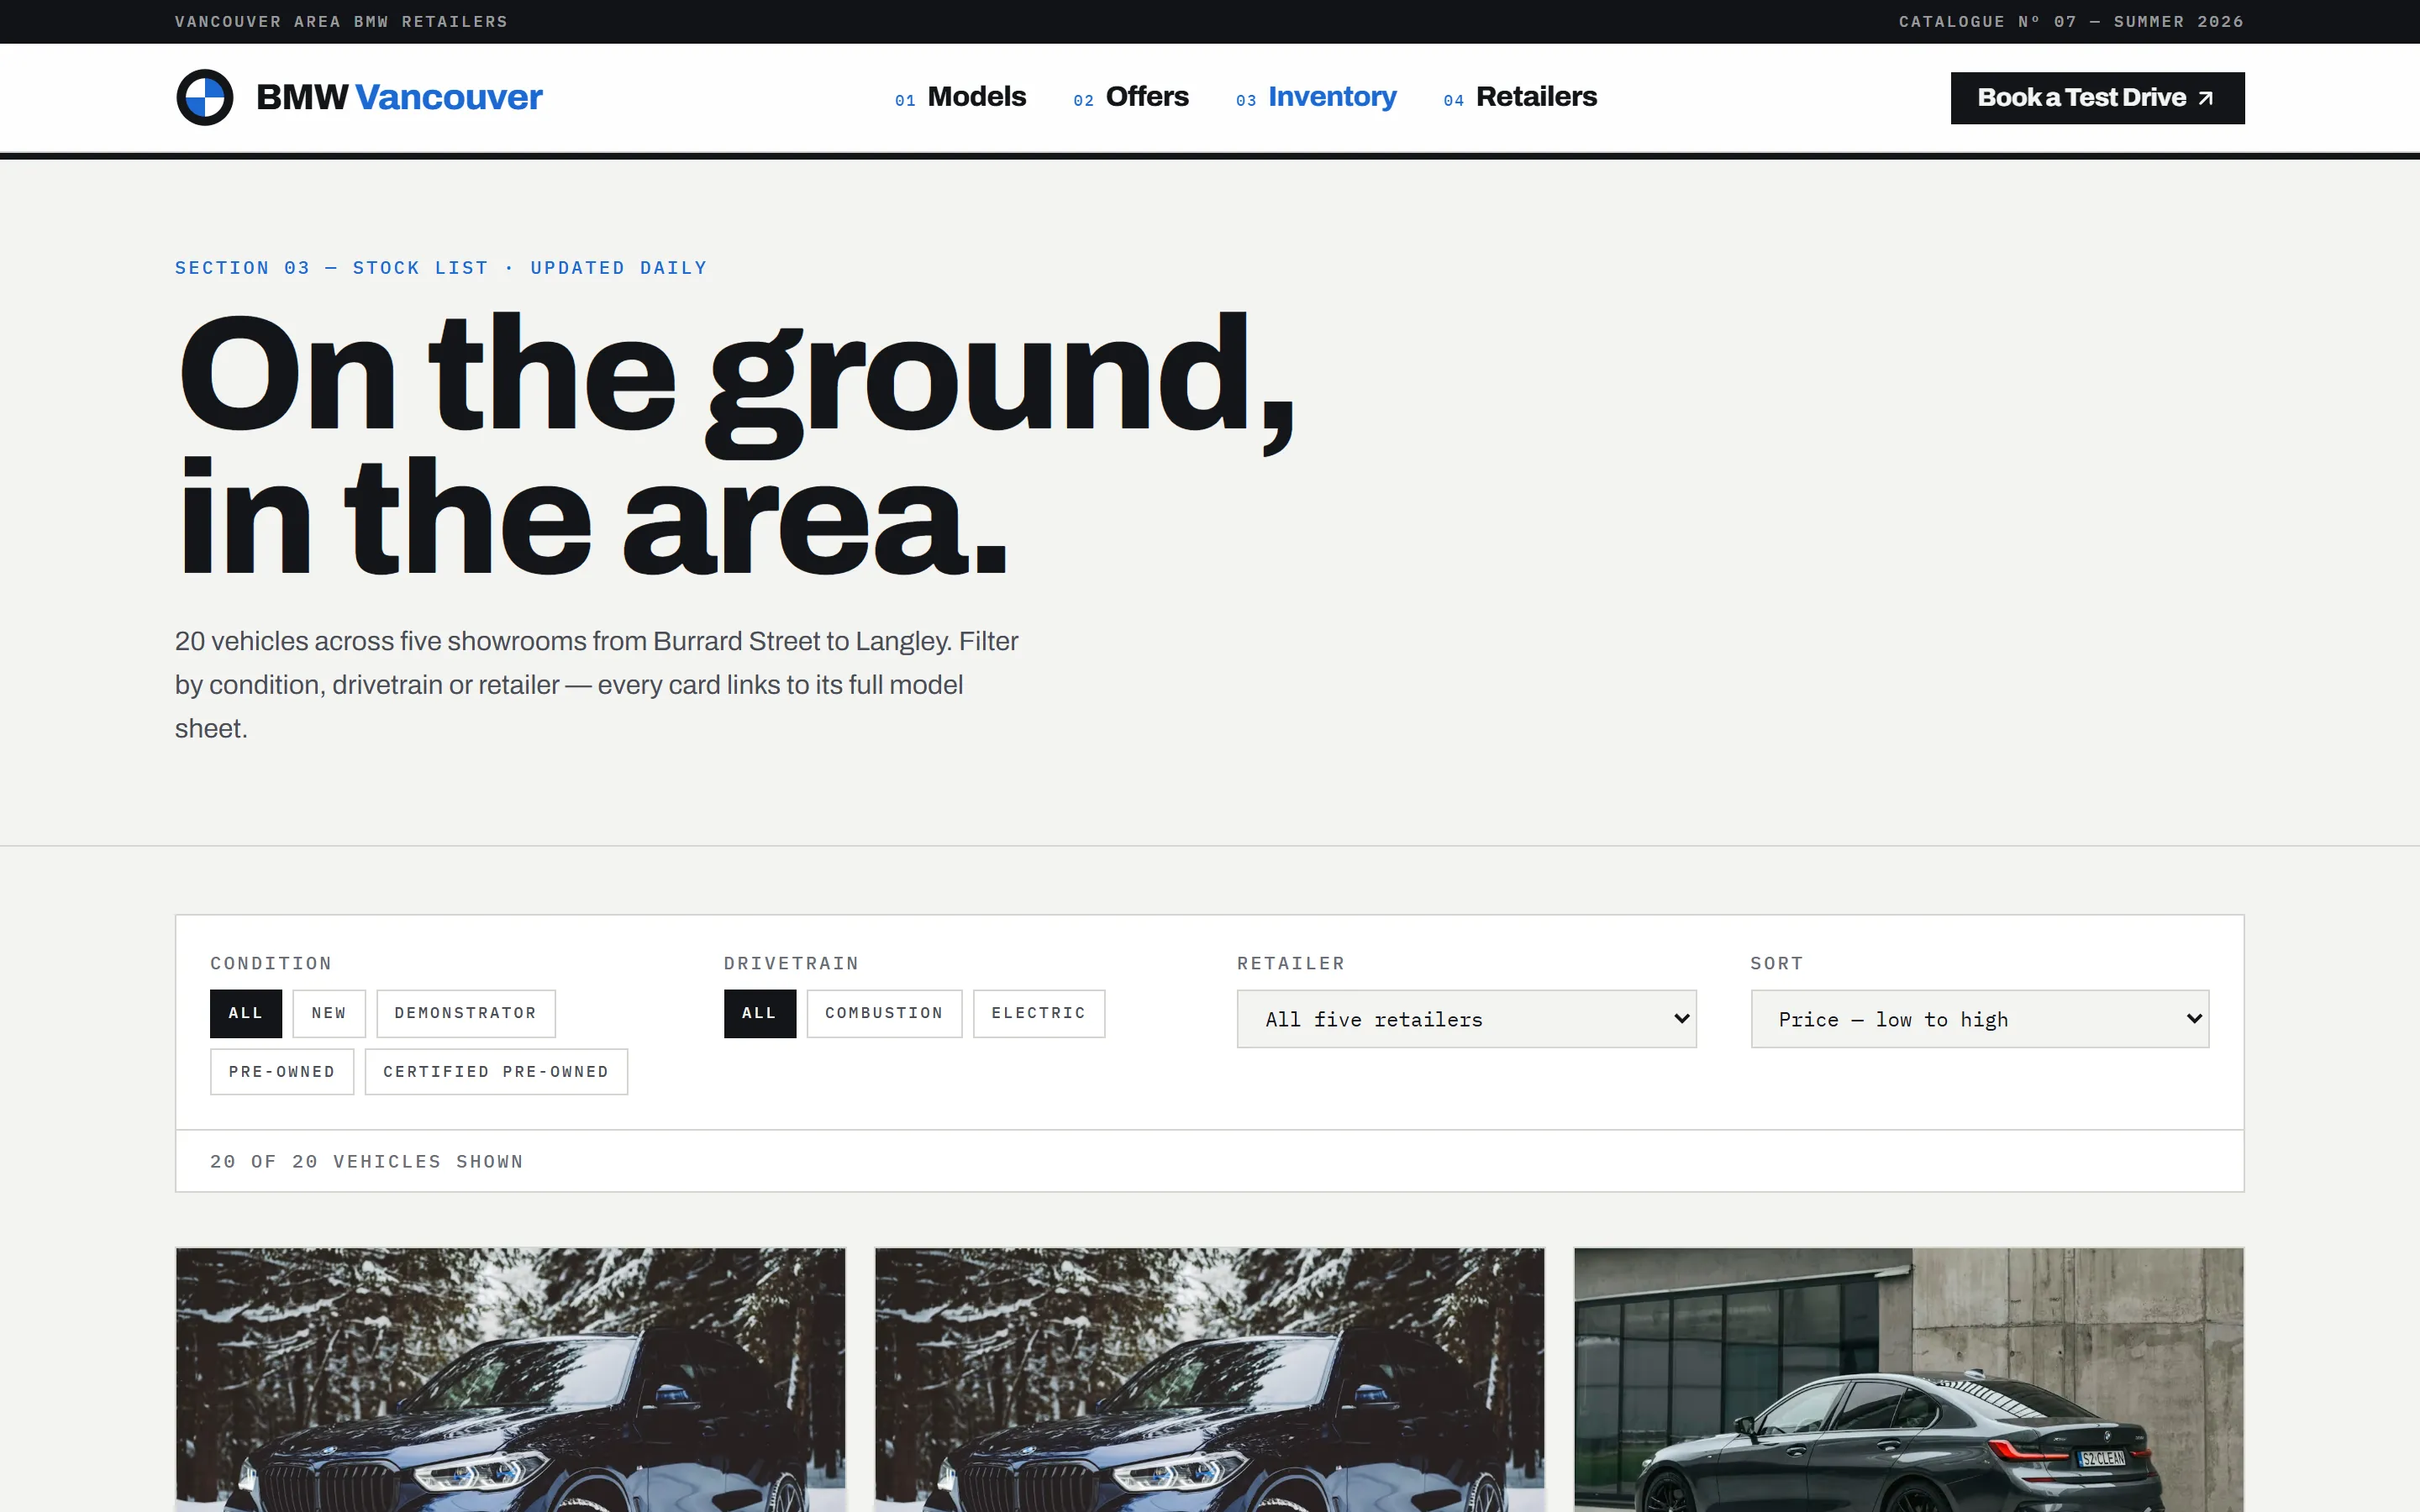Open the Offers nav item

click(1130, 97)
